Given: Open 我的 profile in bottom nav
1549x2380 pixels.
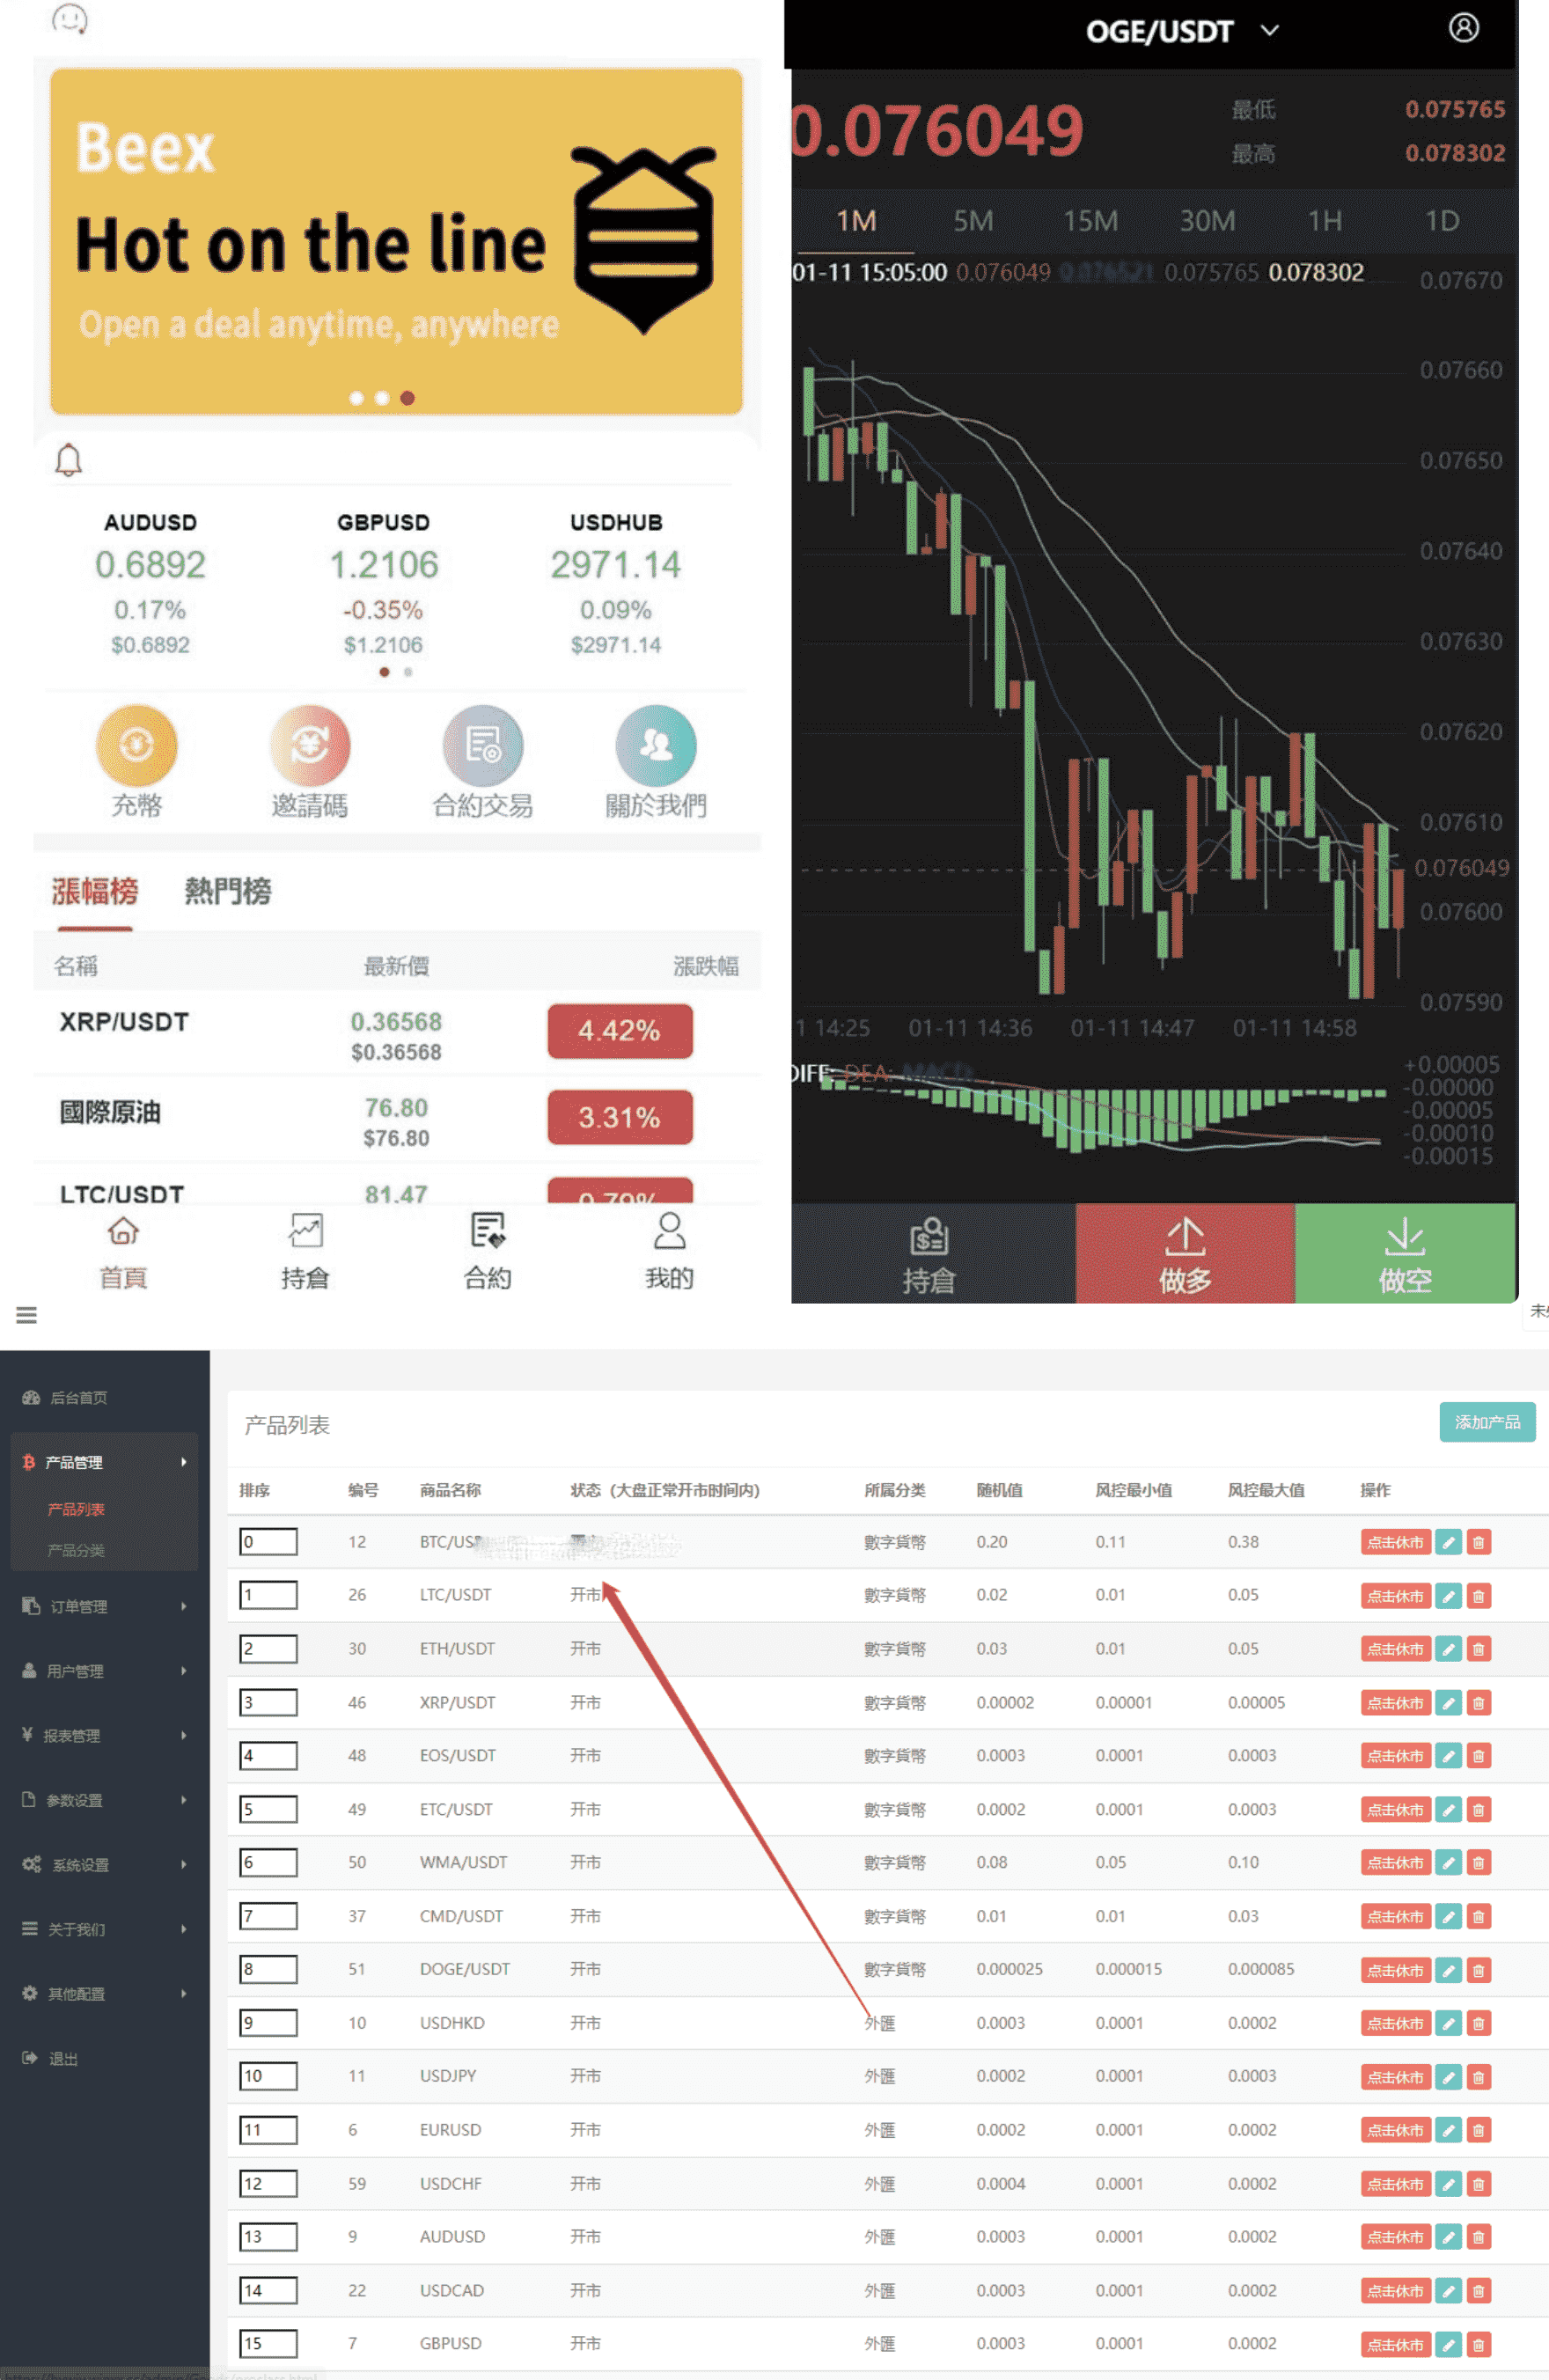Looking at the screenshot, I should (x=669, y=1251).
